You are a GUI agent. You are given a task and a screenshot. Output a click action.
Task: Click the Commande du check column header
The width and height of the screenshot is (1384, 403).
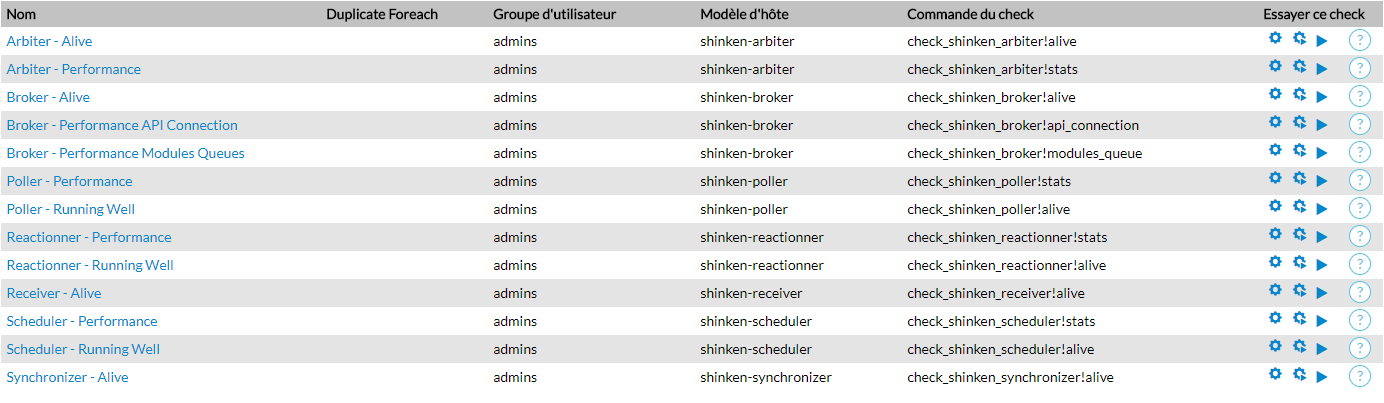[970, 14]
